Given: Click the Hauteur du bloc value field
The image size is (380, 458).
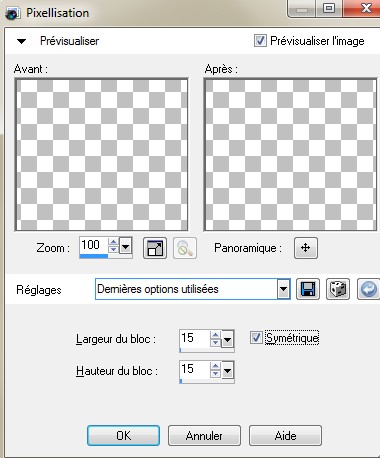Looking at the screenshot, I should pyautogui.click(x=195, y=369).
